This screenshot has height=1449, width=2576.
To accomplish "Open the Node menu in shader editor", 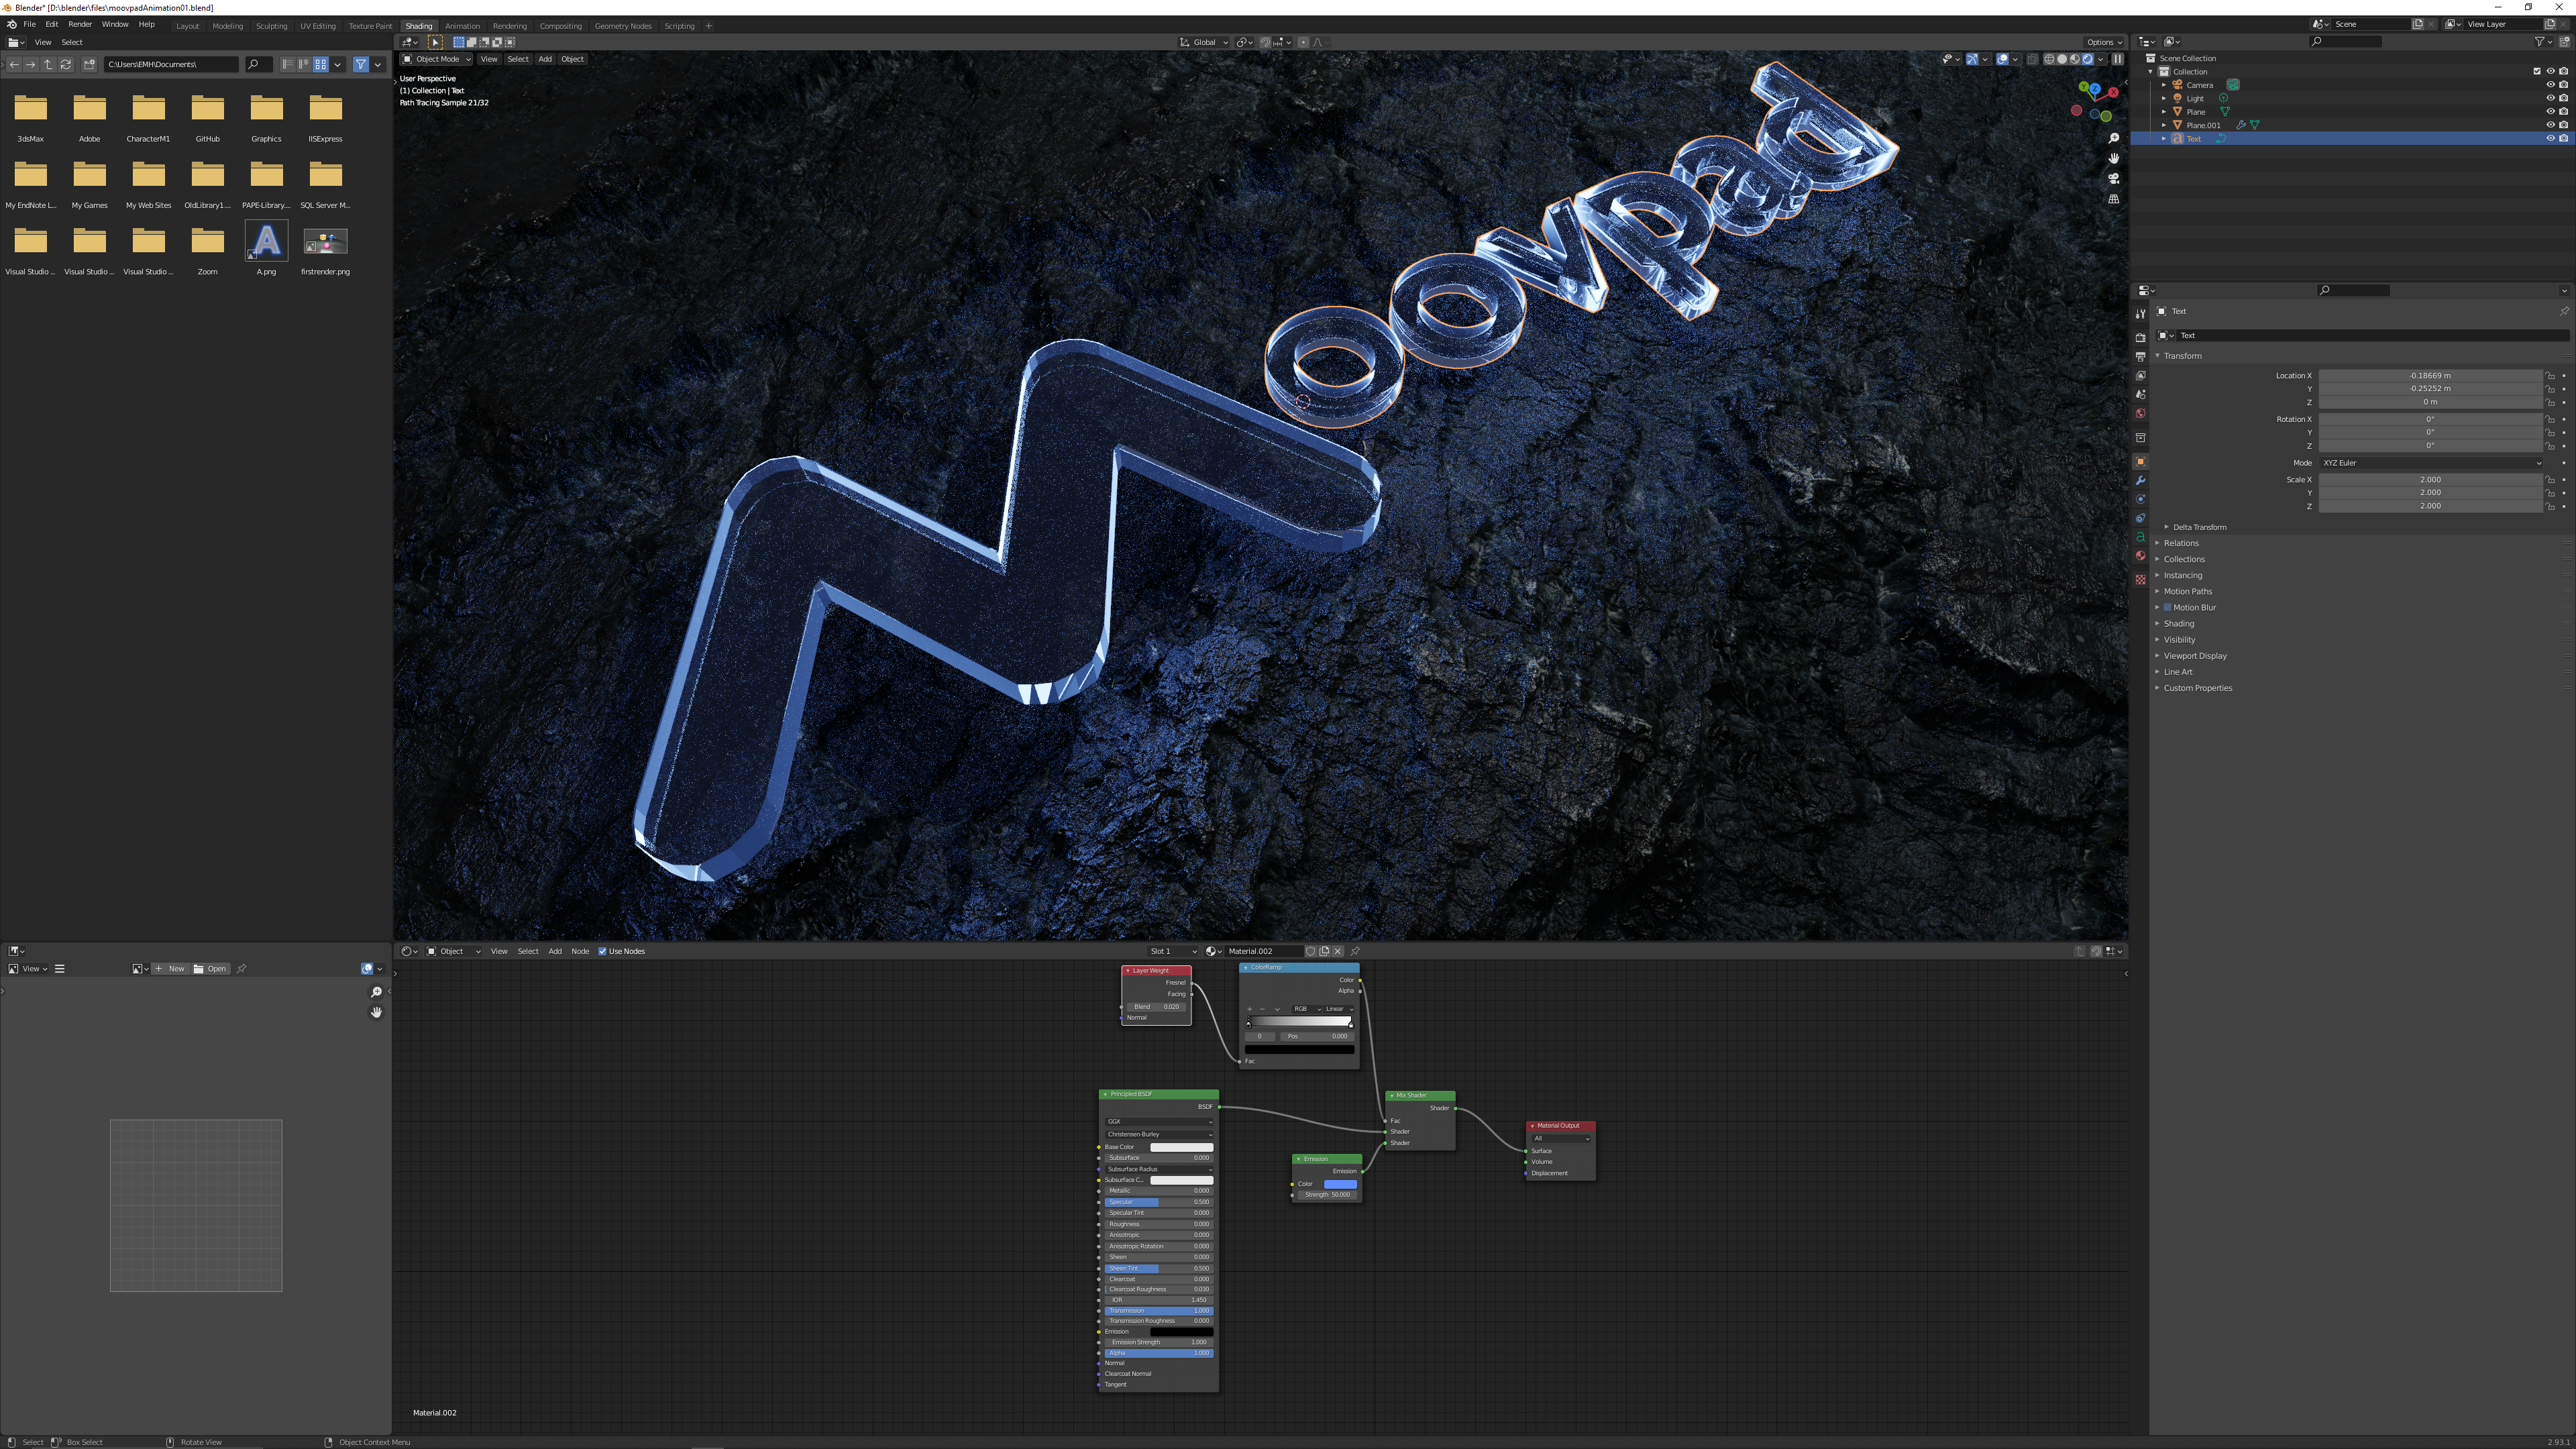I will point(580,951).
